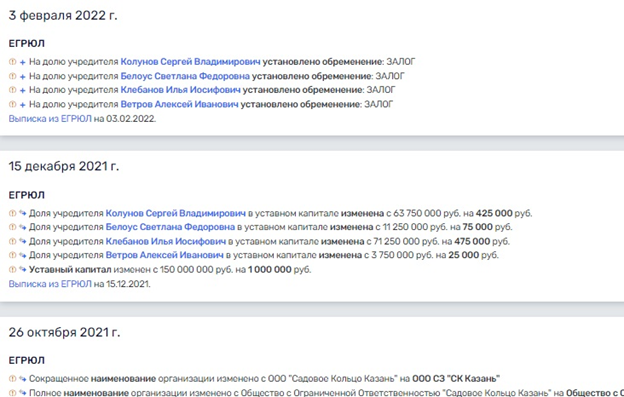The image size is (624, 397).
Task: Click change arrow icon in Колунов share row
Action: point(23,213)
